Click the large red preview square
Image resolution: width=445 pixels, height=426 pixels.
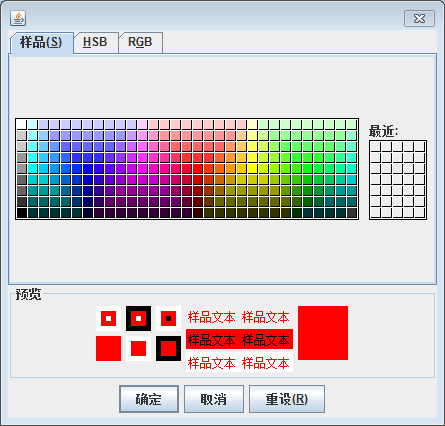tap(323, 333)
